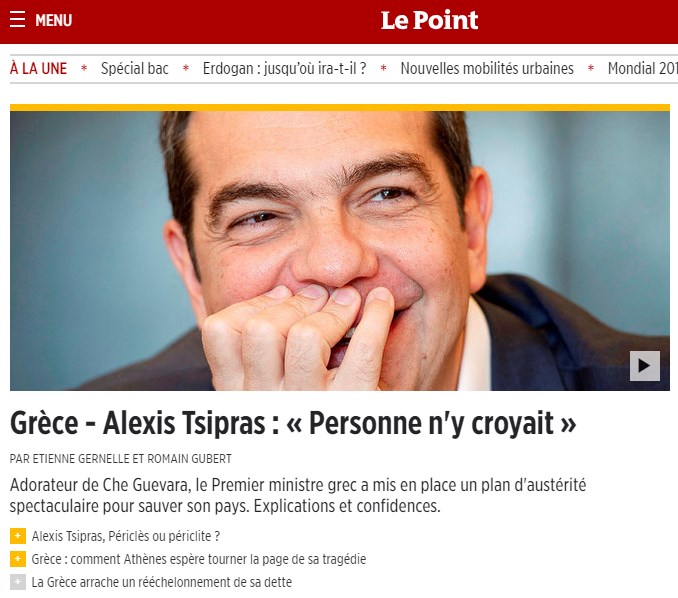Play the video on the Tsipras photo

(644, 366)
